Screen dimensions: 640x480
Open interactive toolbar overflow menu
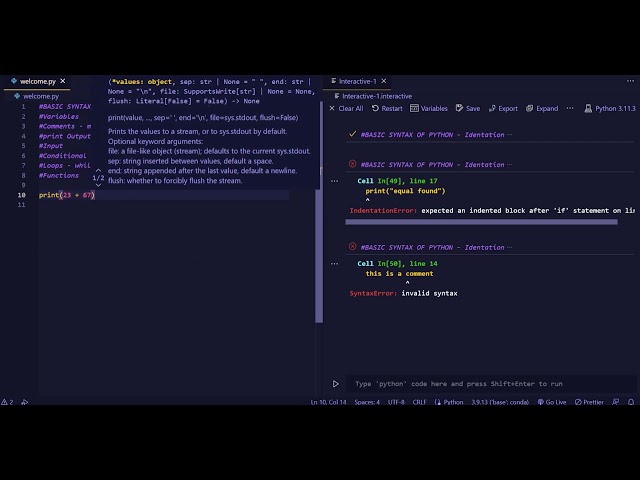point(570,109)
